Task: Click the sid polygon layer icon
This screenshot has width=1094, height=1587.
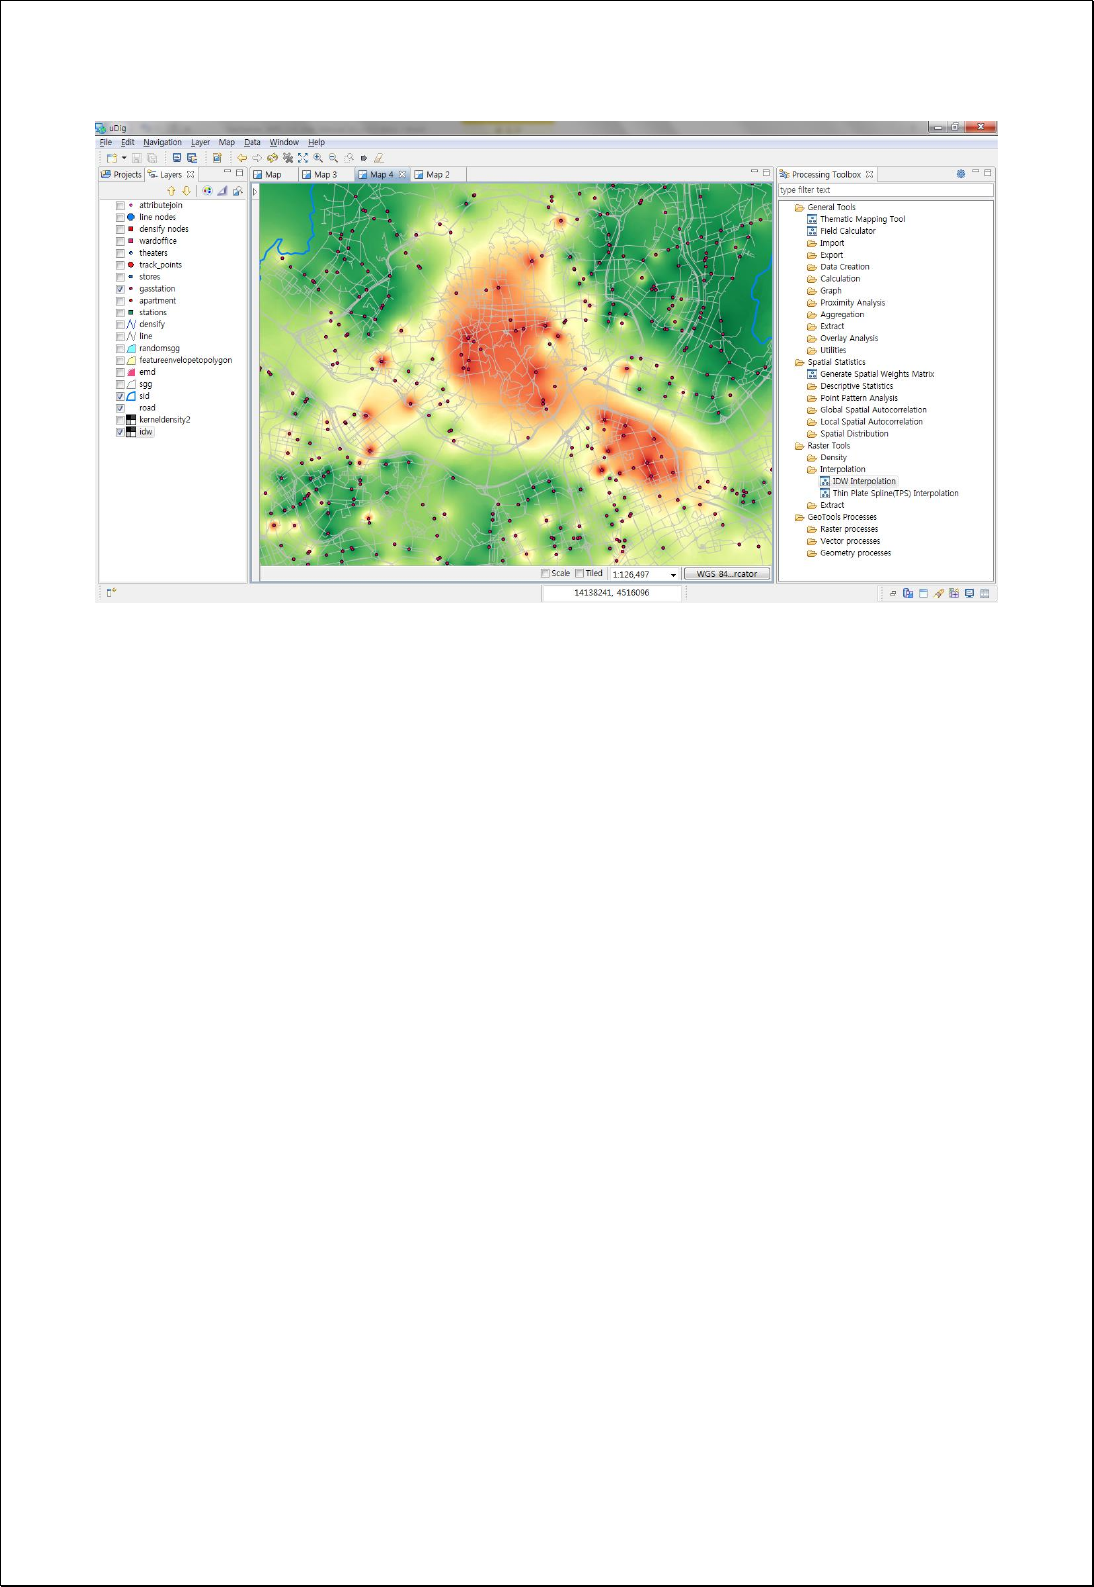Action: click(x=131, y=396)
